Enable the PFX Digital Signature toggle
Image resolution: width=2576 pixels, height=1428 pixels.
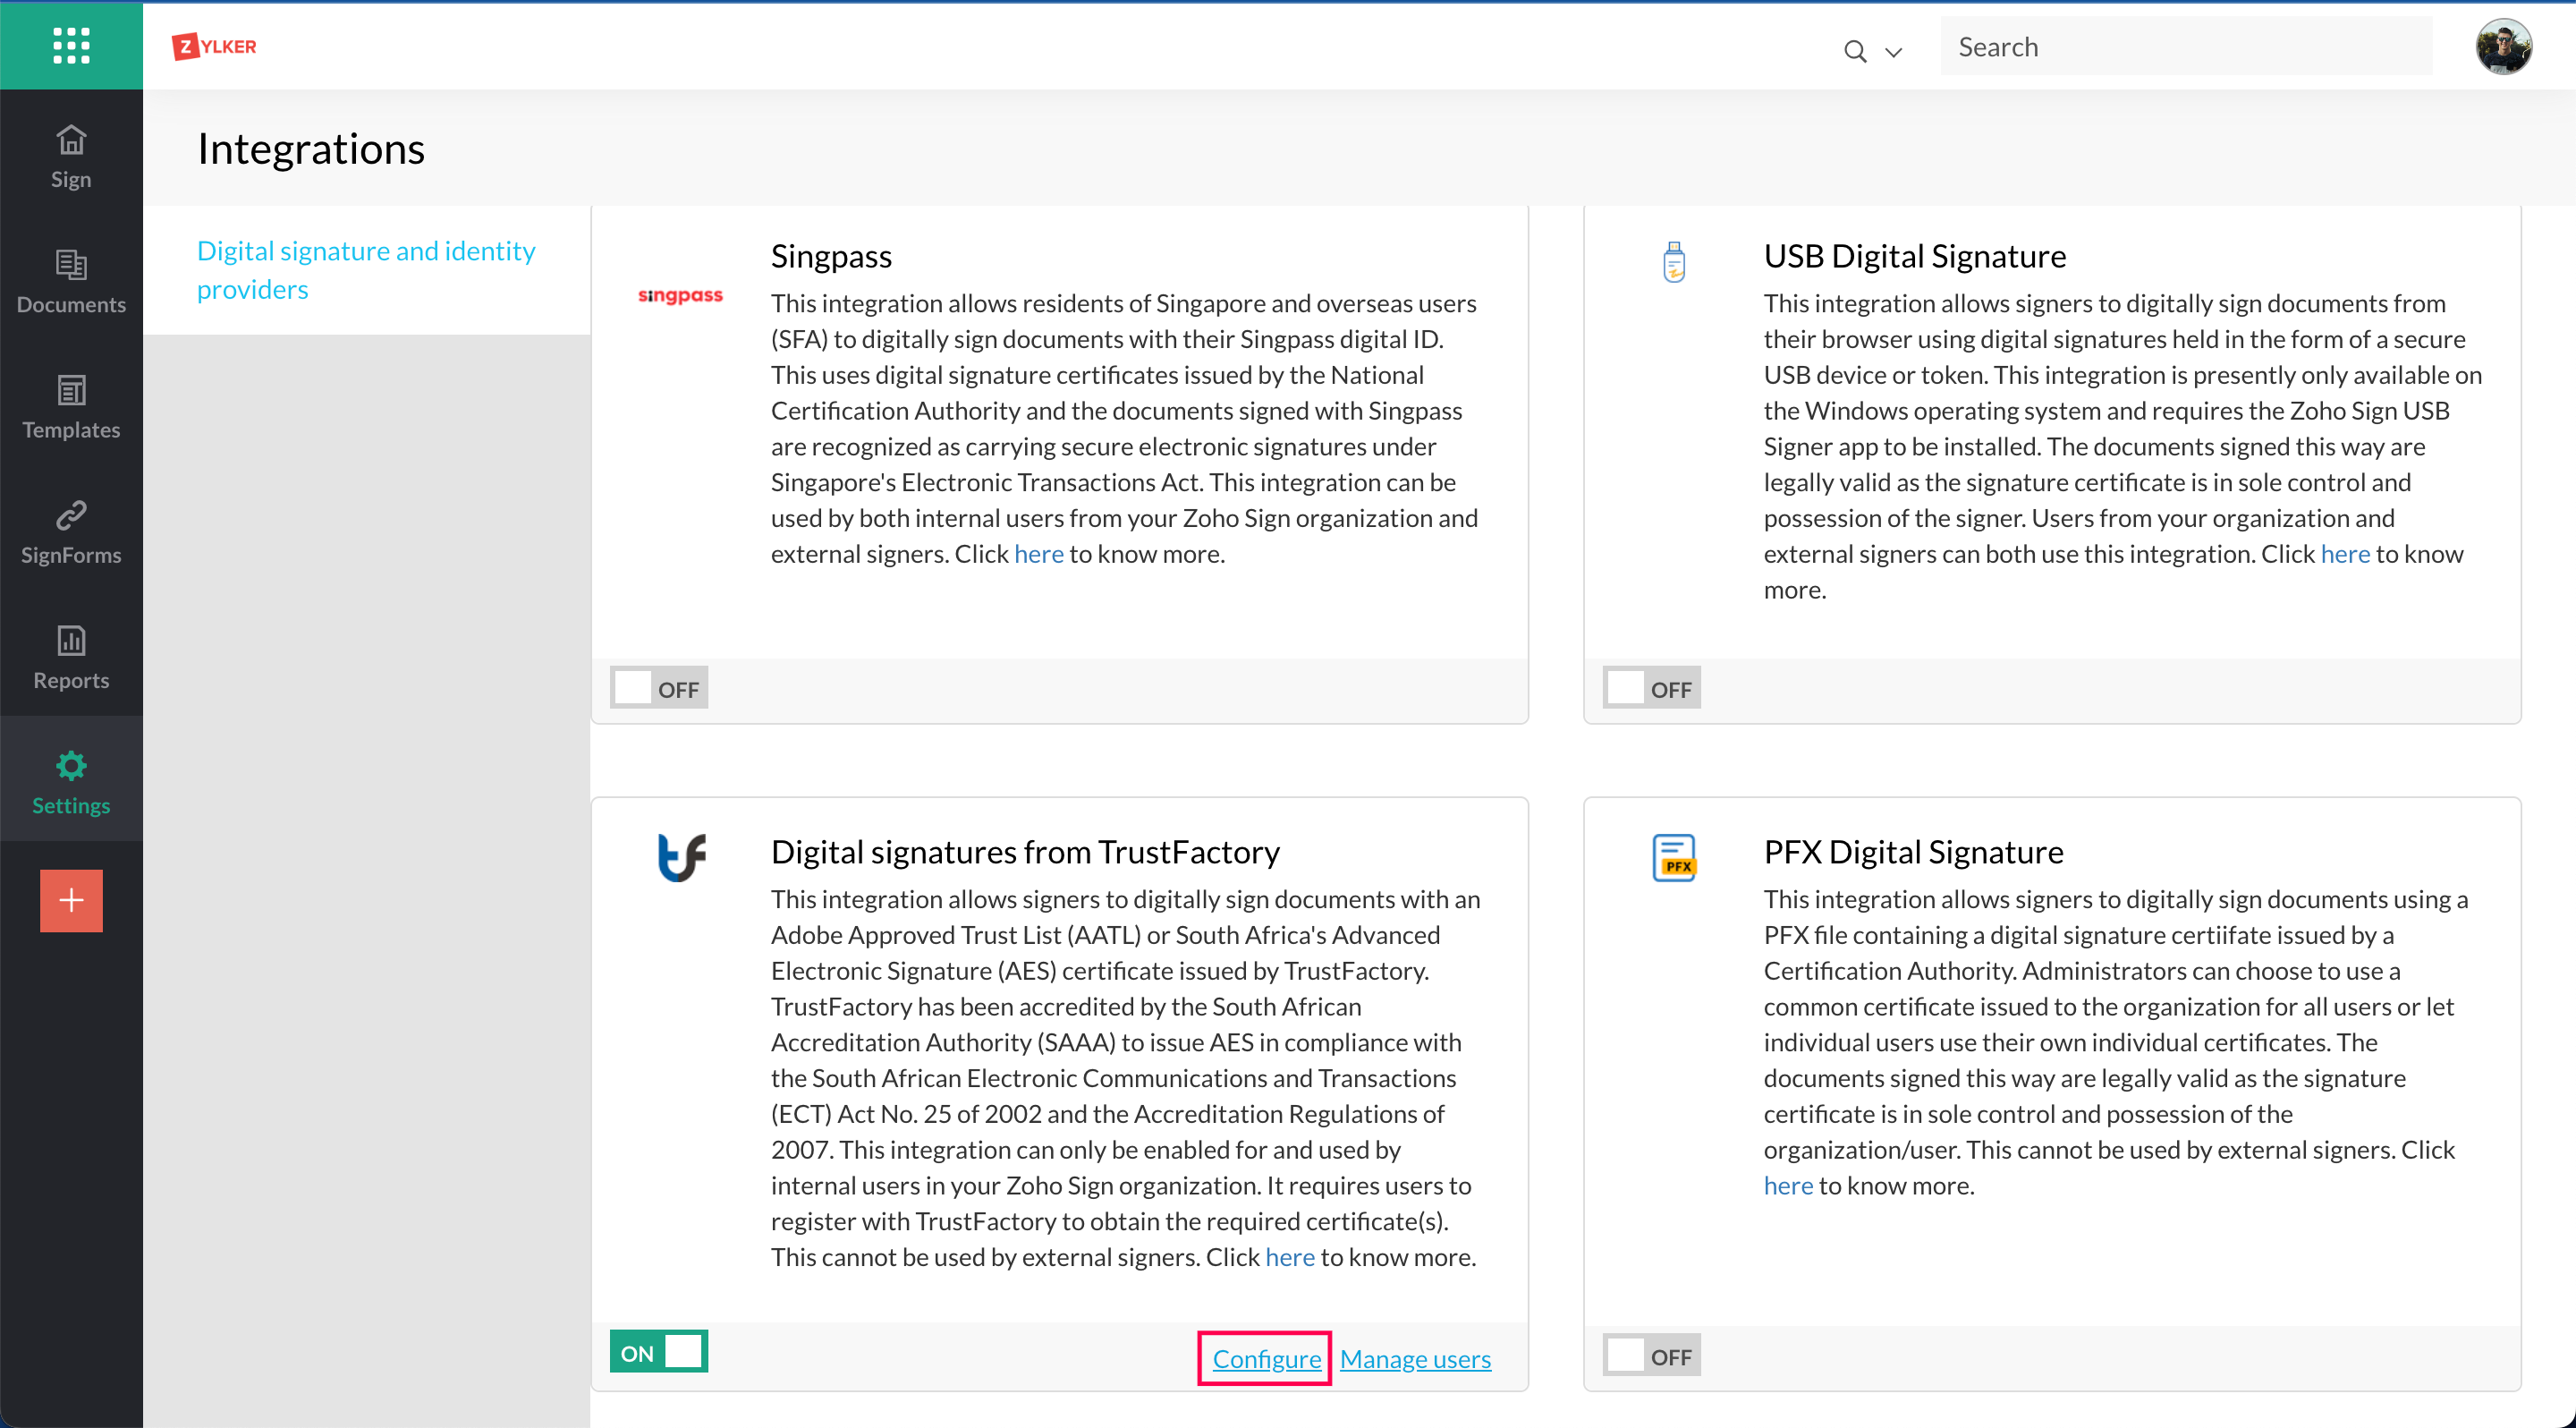tap(1651, 1356)
